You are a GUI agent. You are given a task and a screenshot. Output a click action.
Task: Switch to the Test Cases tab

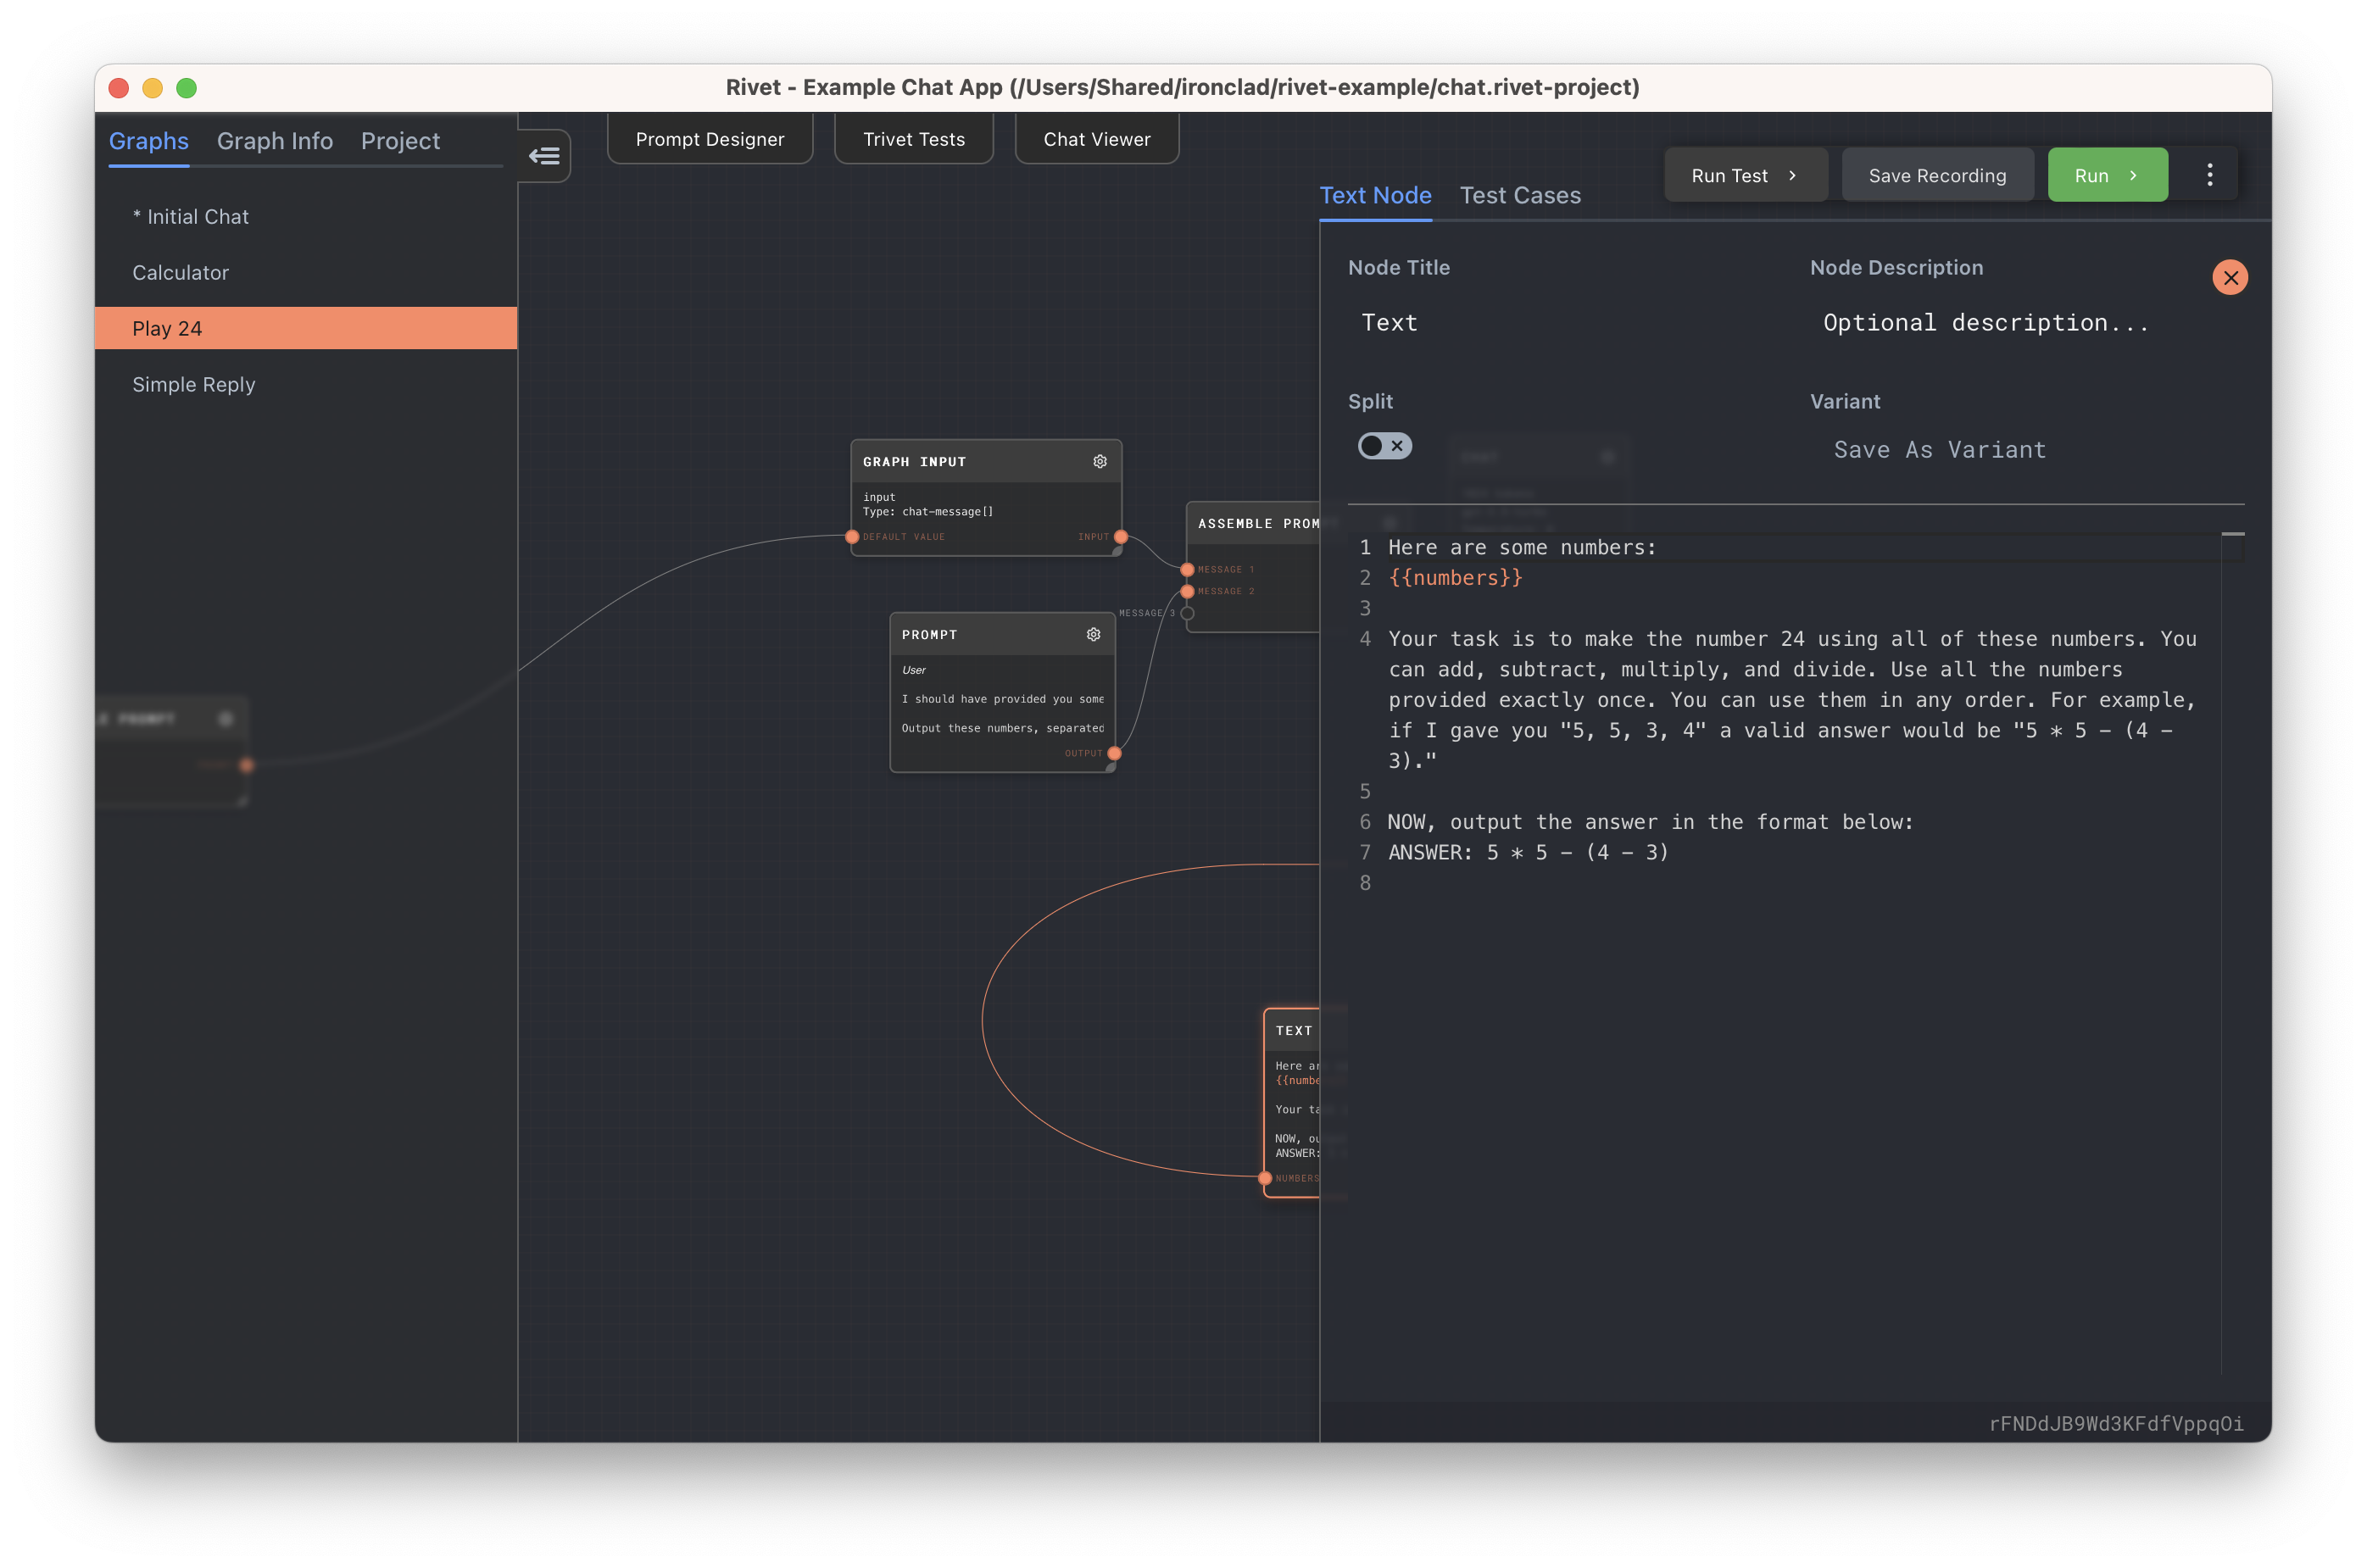pyautogui.click(x=1520, y=195)
